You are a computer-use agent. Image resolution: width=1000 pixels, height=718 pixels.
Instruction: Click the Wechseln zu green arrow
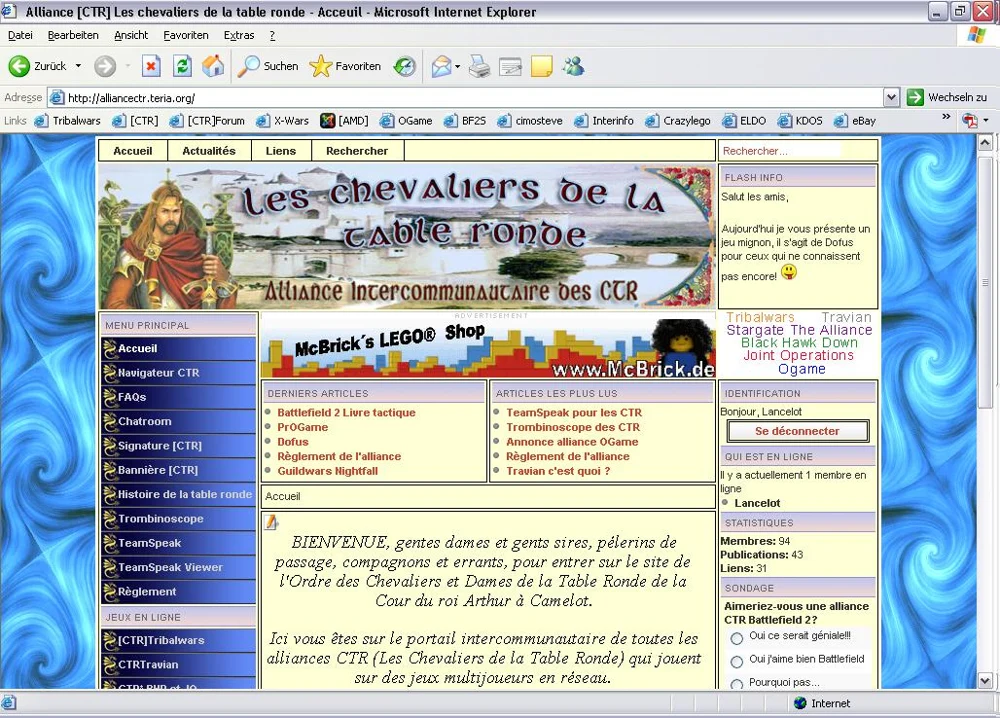pos(915,97)
